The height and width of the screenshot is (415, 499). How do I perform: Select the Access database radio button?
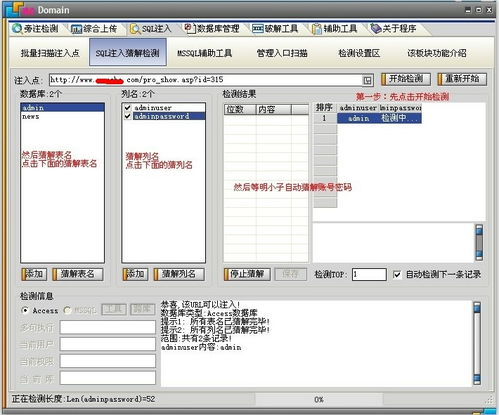click(25, 310)
